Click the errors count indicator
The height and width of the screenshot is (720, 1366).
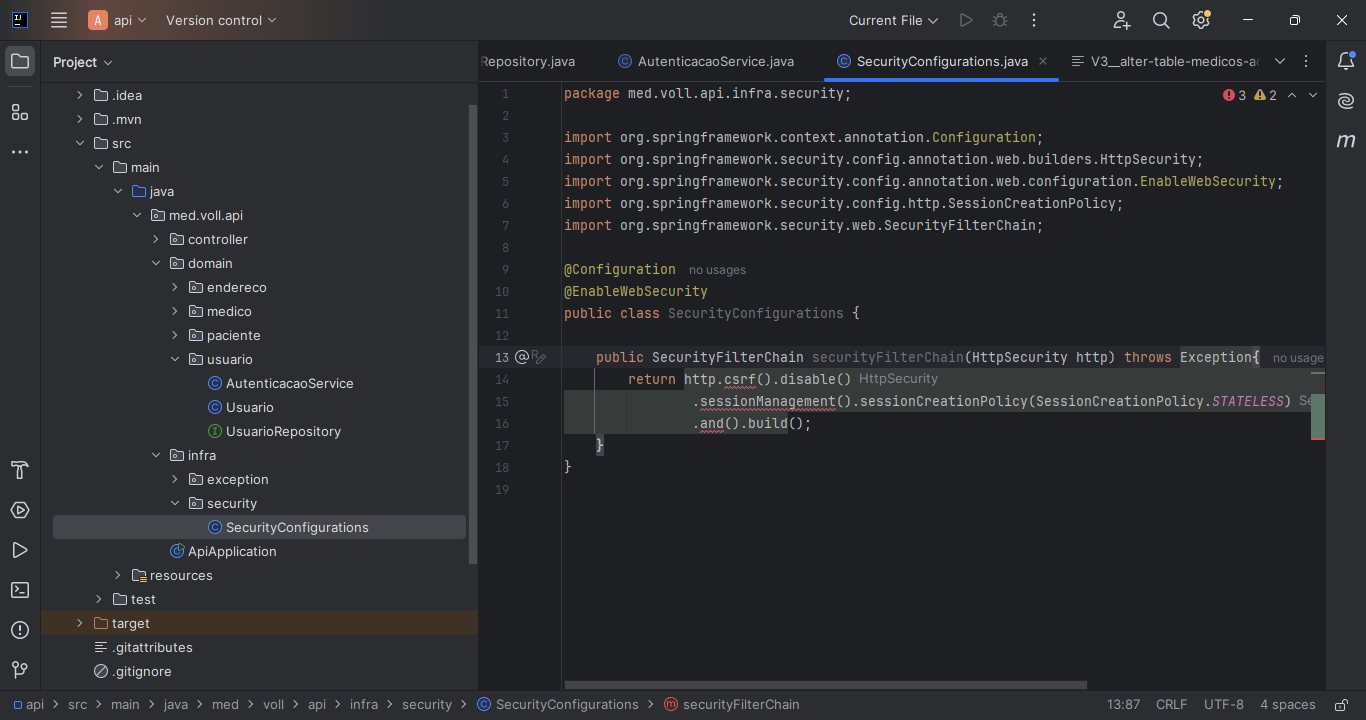coord(1234,95)
